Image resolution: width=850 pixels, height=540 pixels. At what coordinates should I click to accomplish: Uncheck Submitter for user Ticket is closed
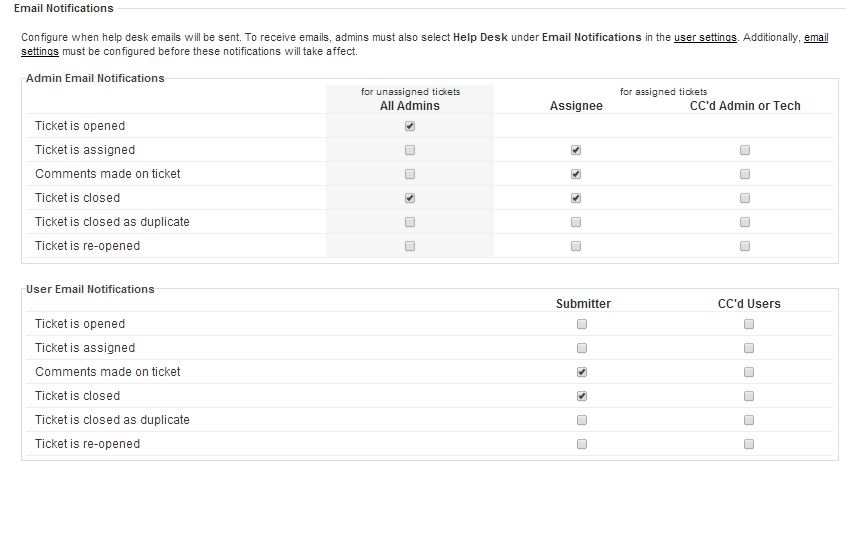(582, 396)
